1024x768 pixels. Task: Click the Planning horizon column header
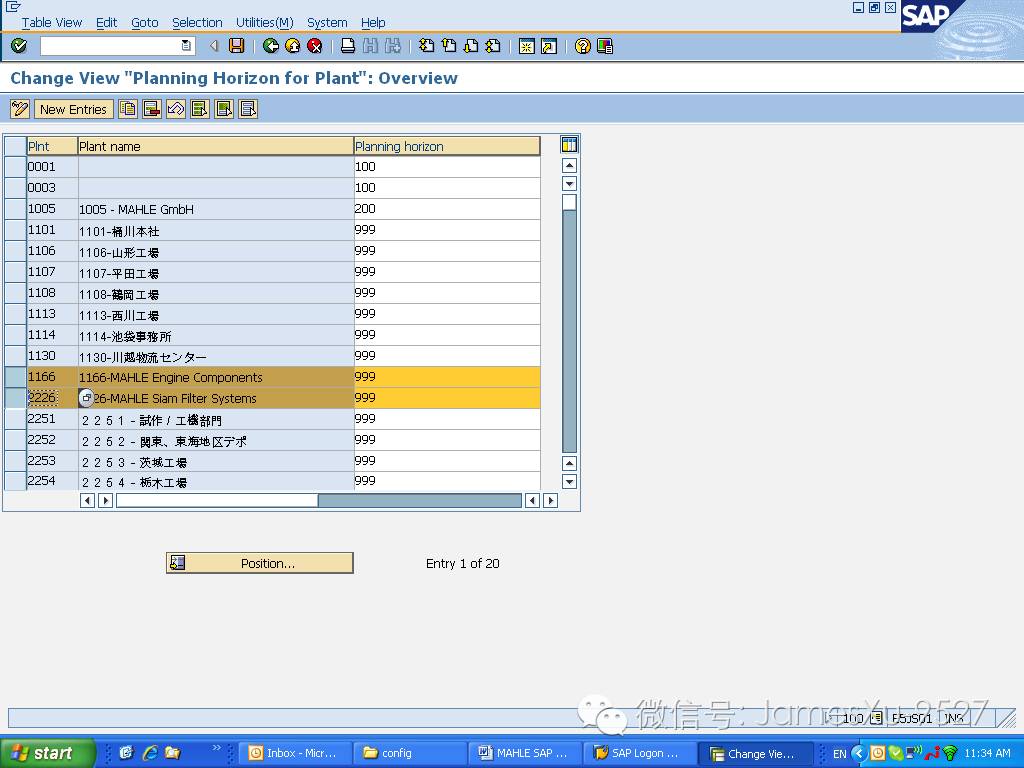pyautogui.click(x=447, y=146)
